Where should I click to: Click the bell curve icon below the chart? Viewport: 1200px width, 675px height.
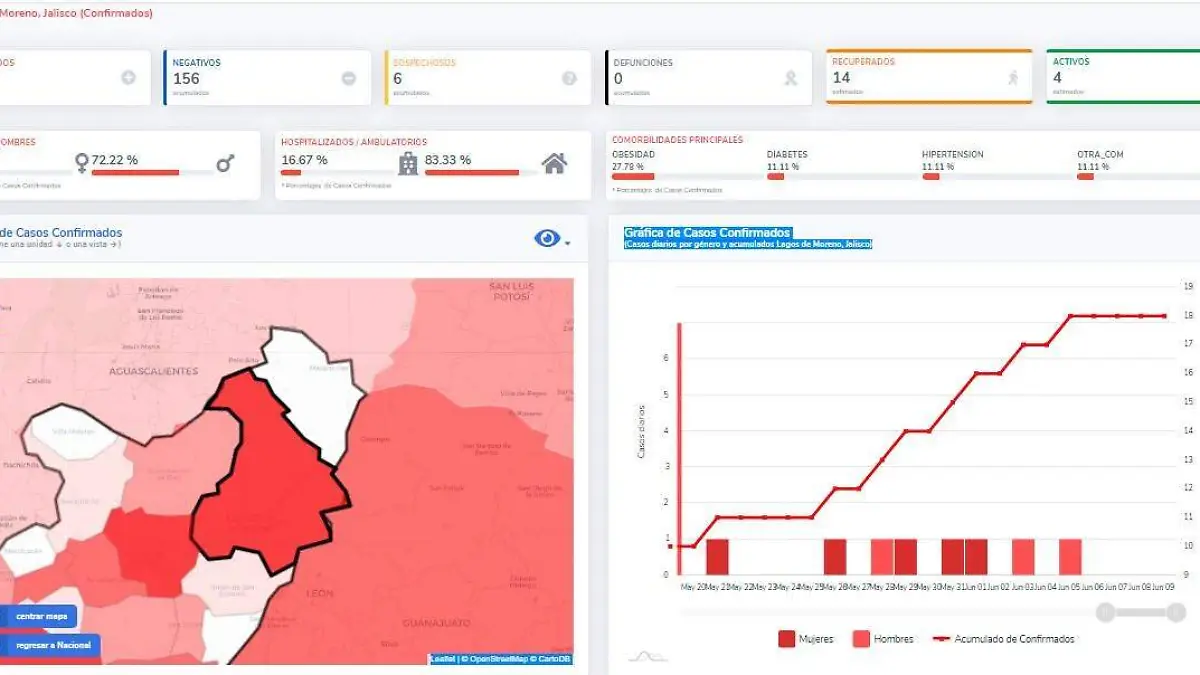tap(647, 656)
